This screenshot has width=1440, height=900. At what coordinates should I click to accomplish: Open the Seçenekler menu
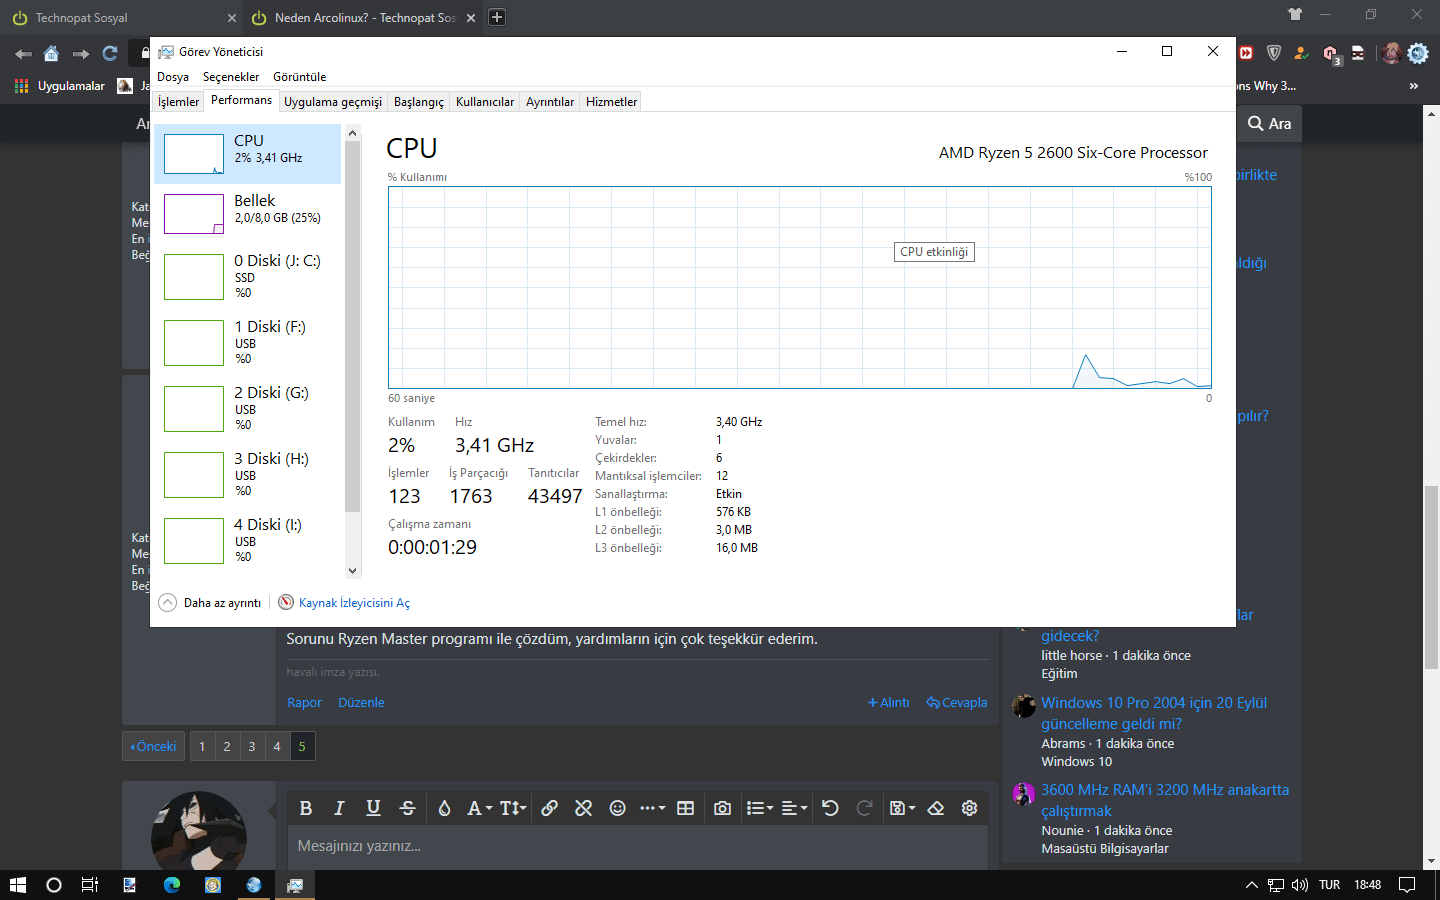[231, 77]
